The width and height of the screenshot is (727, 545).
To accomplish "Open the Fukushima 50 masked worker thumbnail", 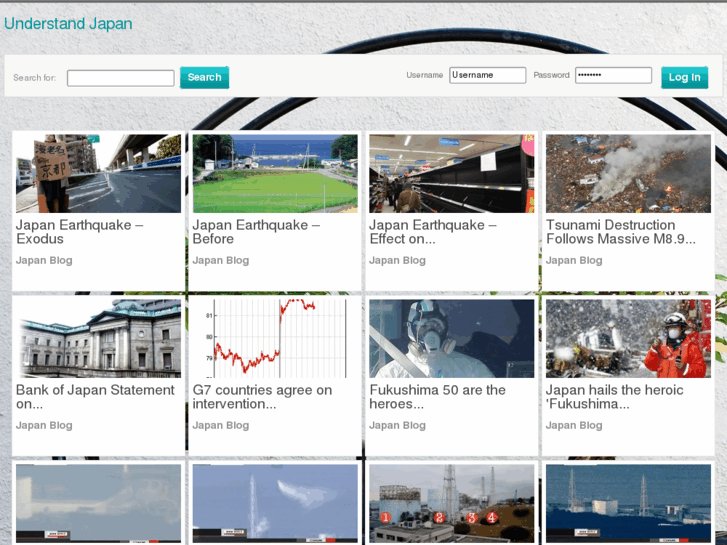I will pyautogui.click(x=452, y=339).
